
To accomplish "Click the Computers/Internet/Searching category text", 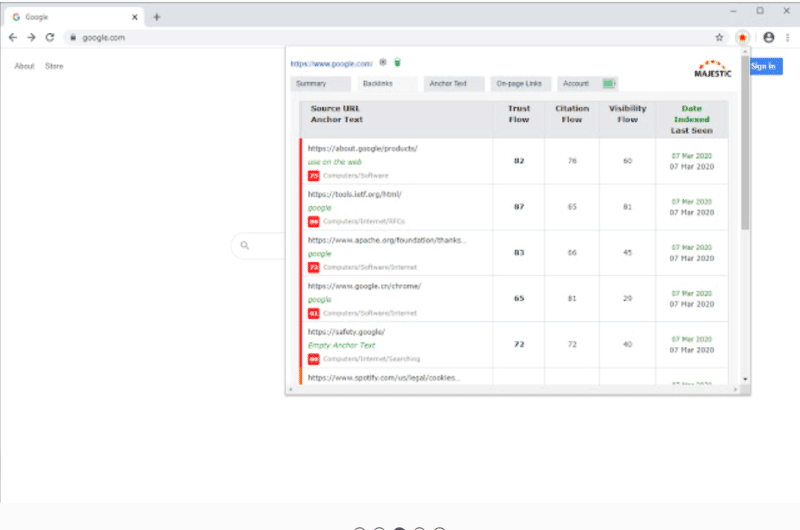I will [x=371, y=359].
